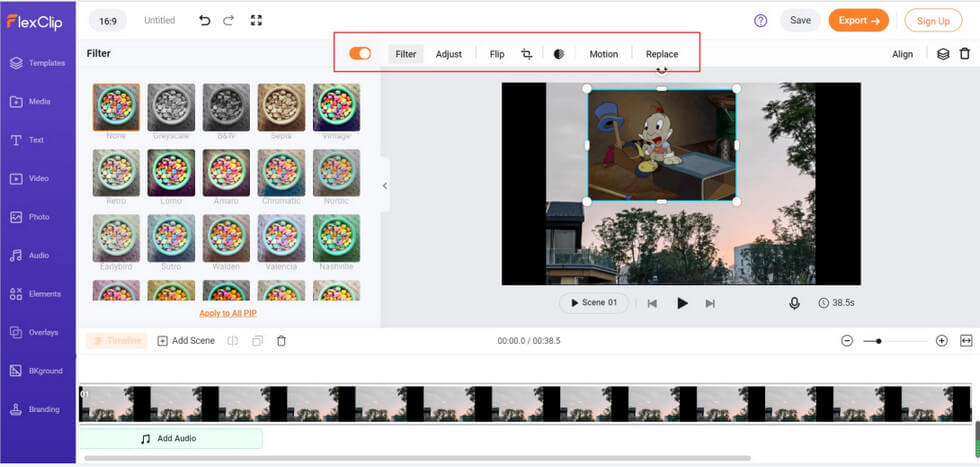Open the 16:9 aspect ratio selector
The image size is (980, 467).
coord(108,21)
